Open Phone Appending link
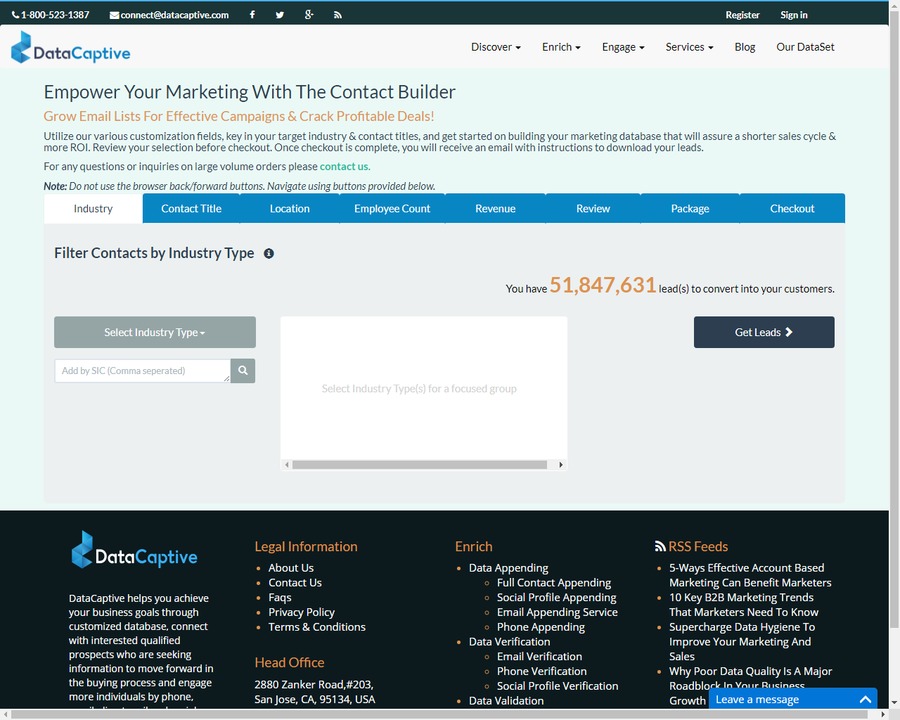Viewport: 900px width, 720px height. 541,627
